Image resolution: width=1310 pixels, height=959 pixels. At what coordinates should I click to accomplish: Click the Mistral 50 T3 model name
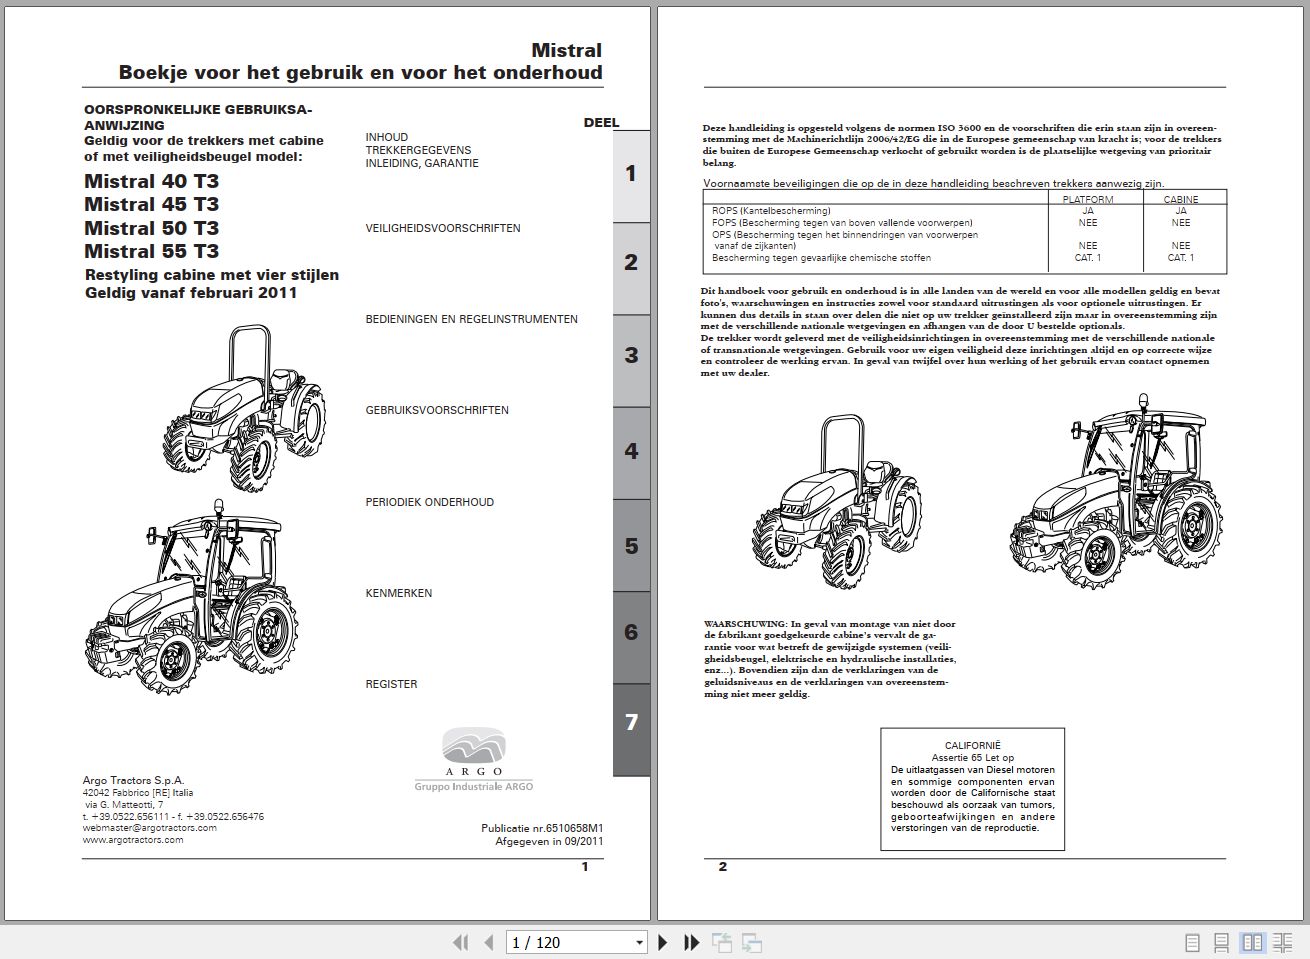[x=151, y=228]
